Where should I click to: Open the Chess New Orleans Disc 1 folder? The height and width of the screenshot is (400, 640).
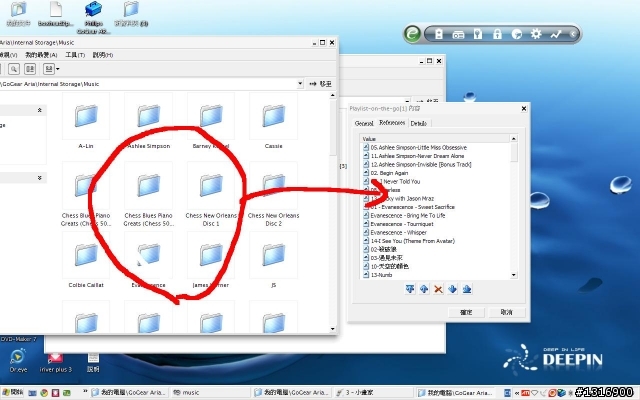pos(211,194)
